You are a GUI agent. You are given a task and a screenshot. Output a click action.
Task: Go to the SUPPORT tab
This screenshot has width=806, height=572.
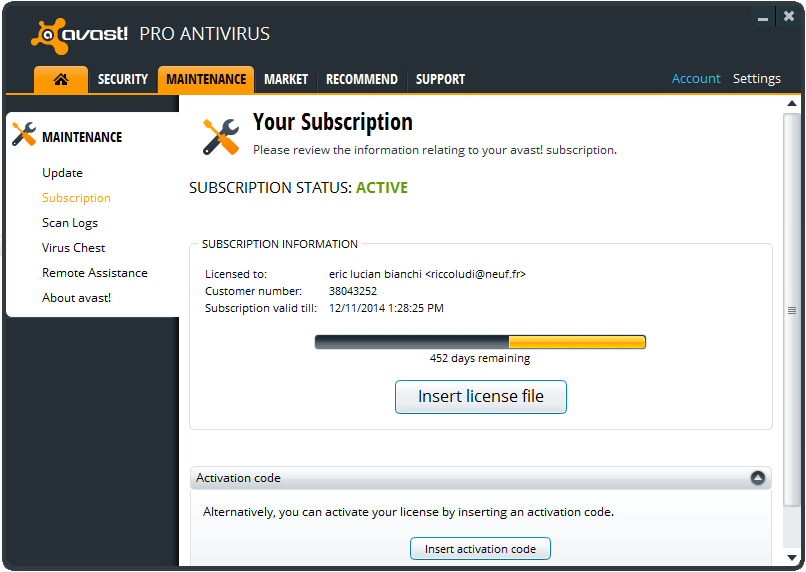440,80
